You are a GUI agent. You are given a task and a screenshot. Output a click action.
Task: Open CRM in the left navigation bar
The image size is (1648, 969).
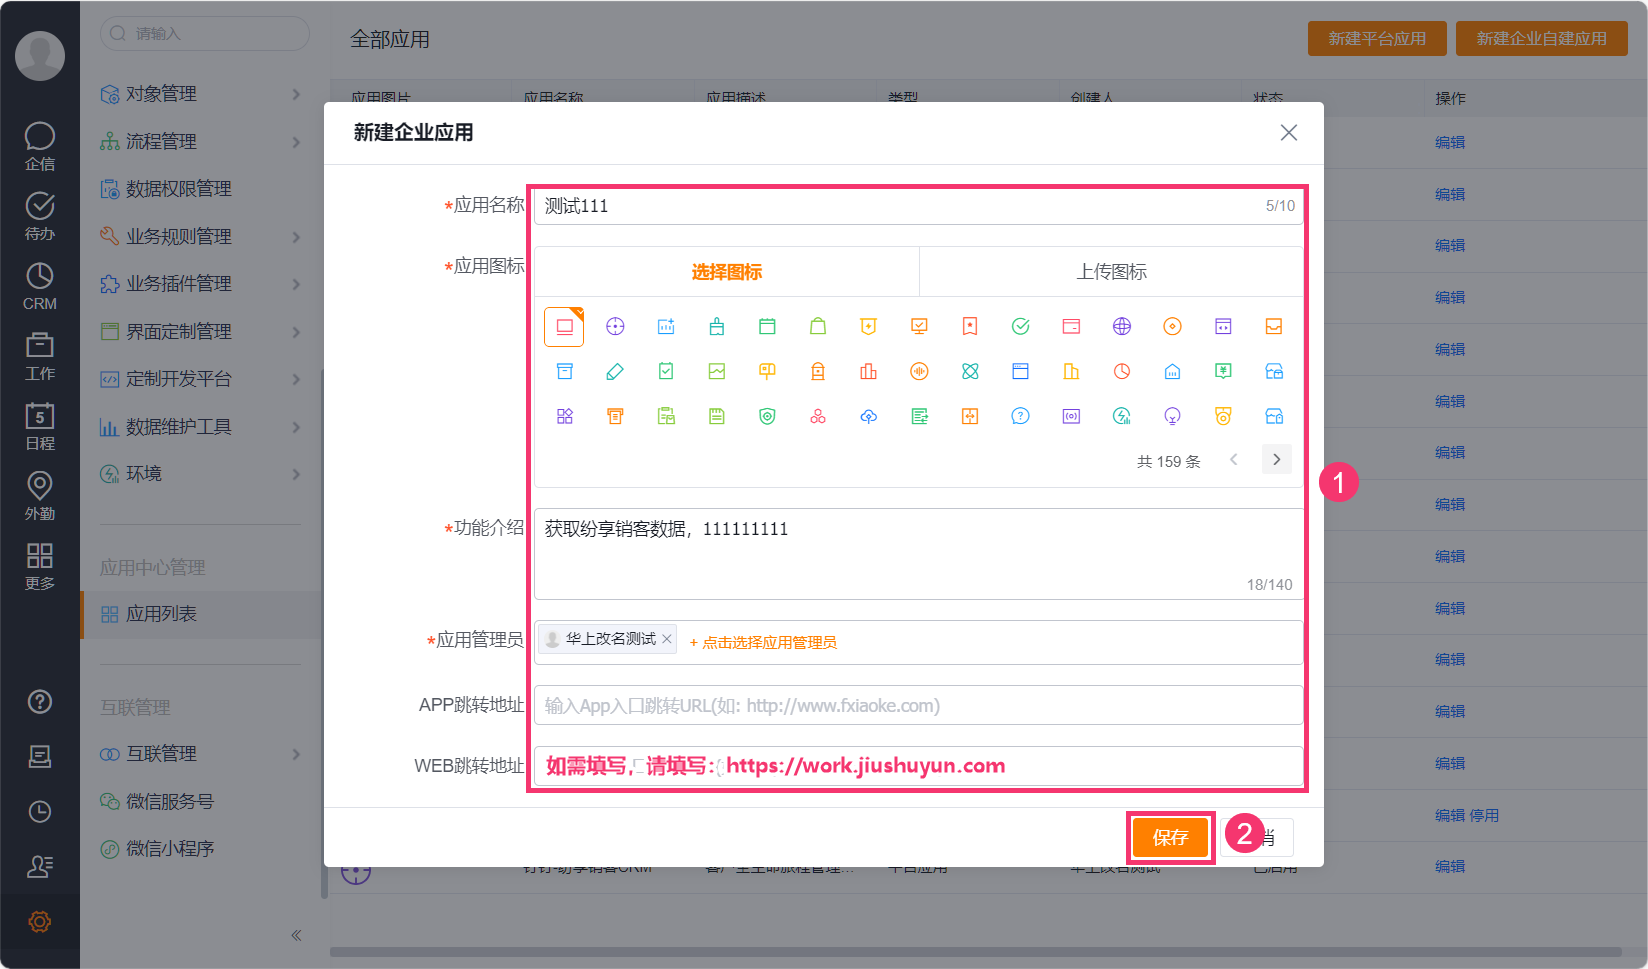click(40, 286)
